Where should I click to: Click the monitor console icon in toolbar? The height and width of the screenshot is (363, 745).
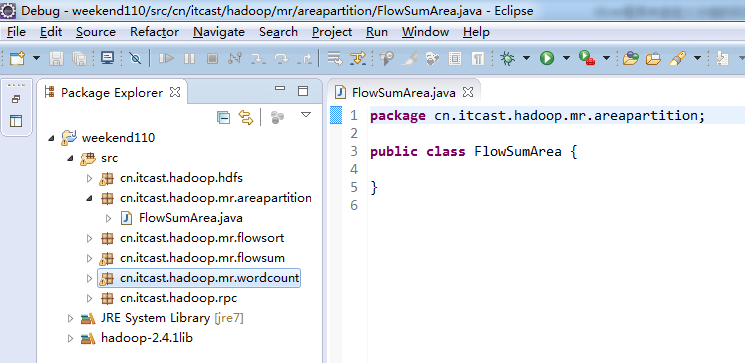click(108, 58)
